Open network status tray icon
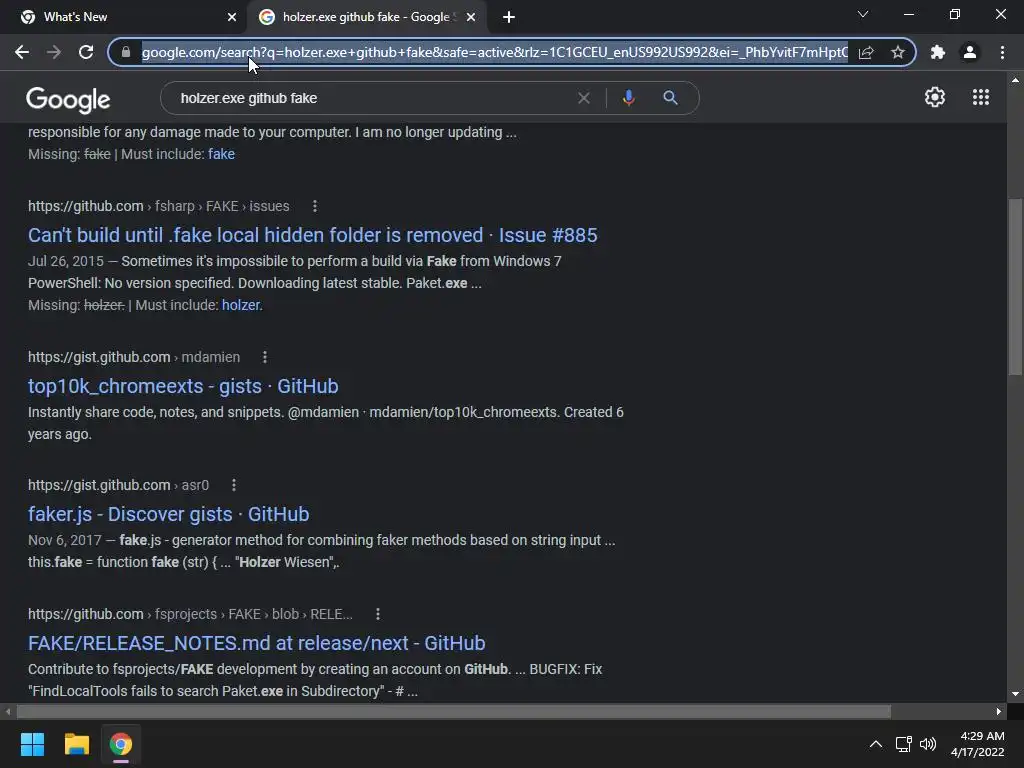 903,744
